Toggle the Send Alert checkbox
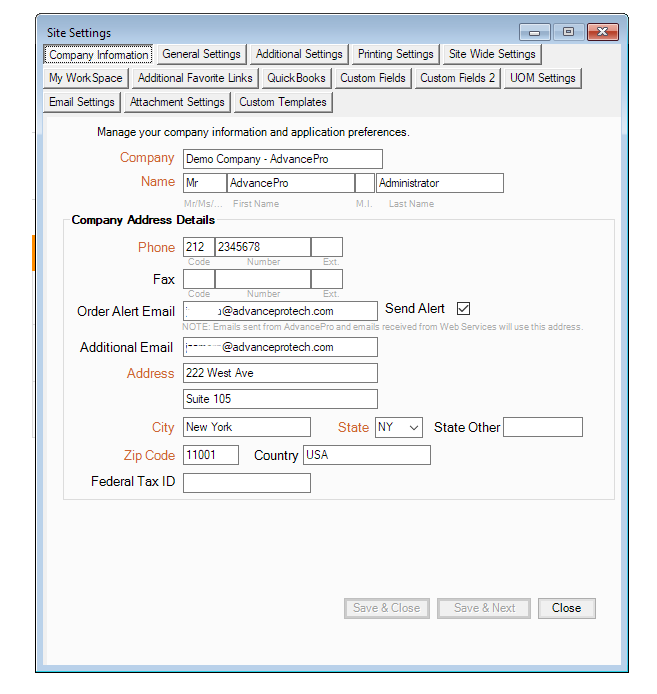Viewport: 657px width, 694px height. coord(463,309)
